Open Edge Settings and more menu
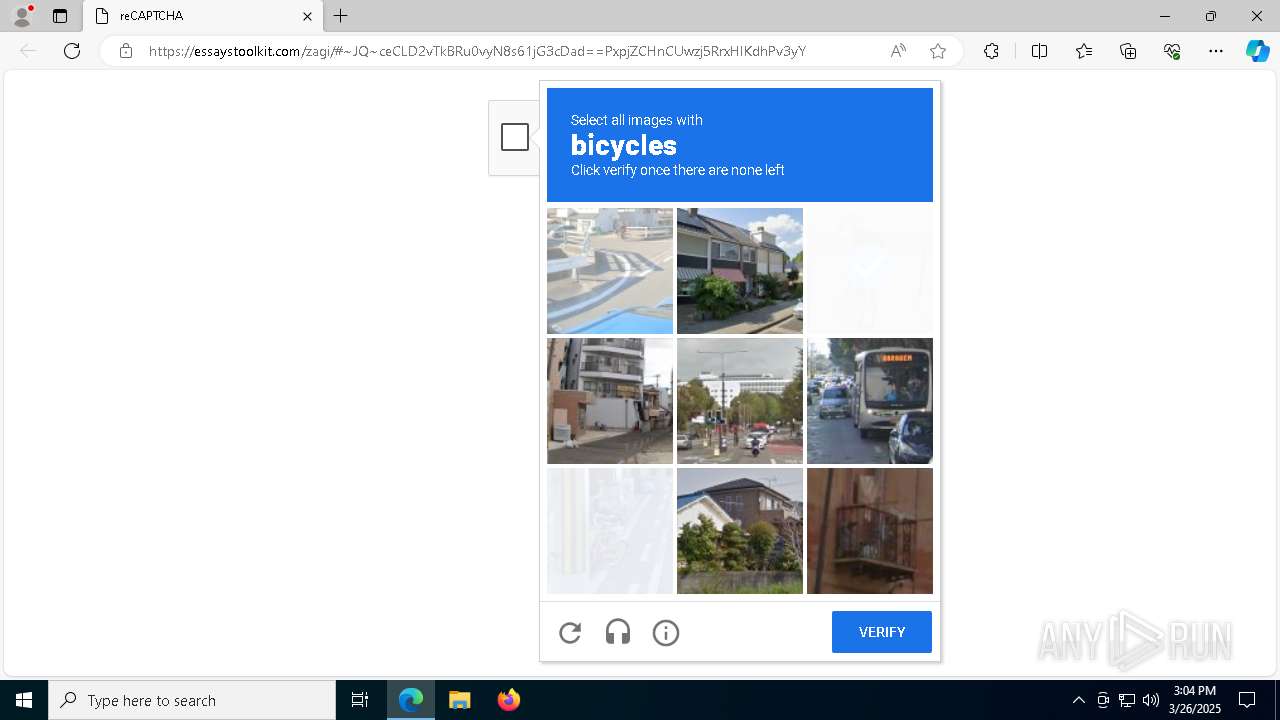The height and width of the screenshot is (720, 1280). [x=1216, y=51]
